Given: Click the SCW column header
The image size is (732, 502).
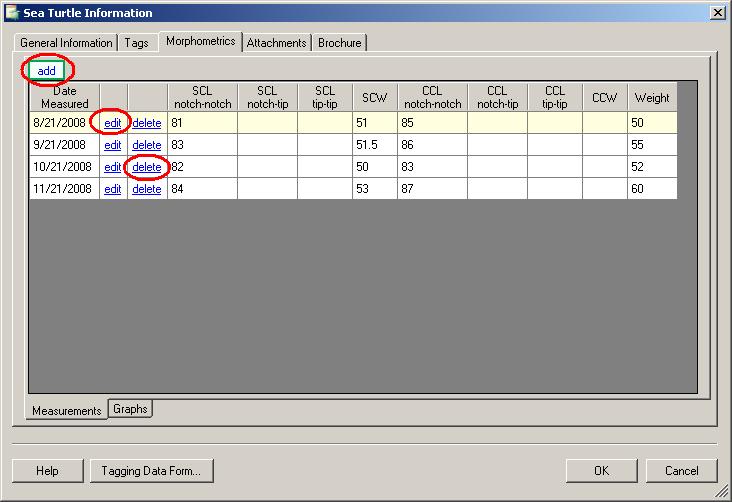Looking at the screenshot, I should click(374, 97).
